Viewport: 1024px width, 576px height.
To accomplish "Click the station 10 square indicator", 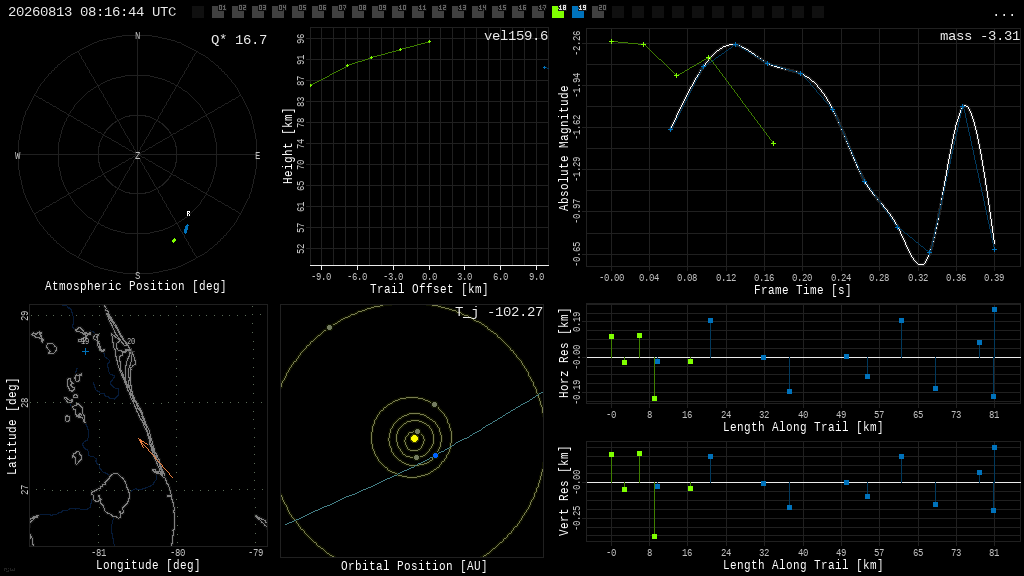I will pos(398,12).
